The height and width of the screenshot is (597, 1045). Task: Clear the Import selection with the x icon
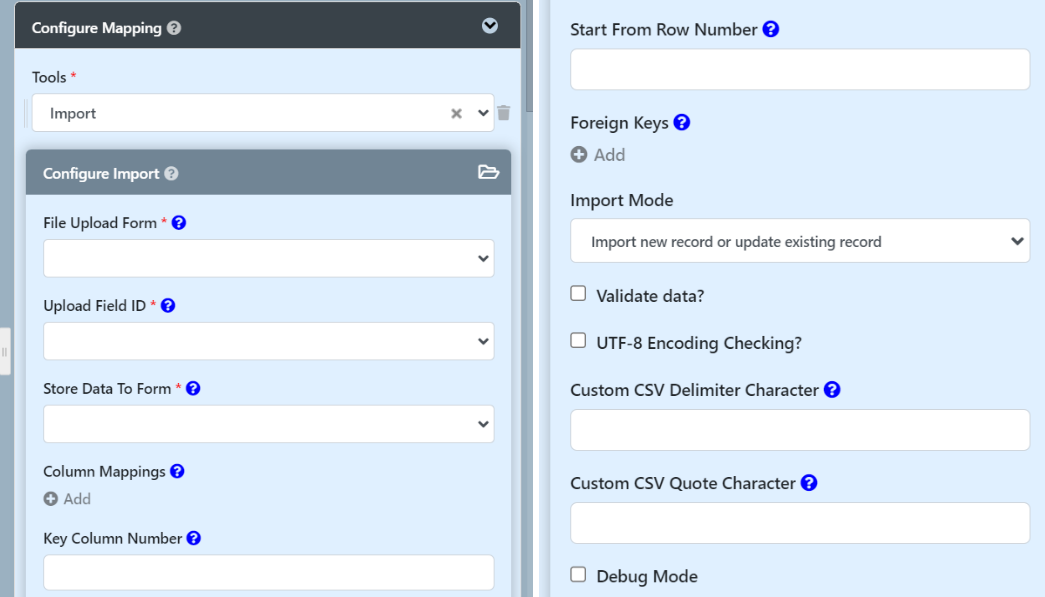[x=456, y=114]
